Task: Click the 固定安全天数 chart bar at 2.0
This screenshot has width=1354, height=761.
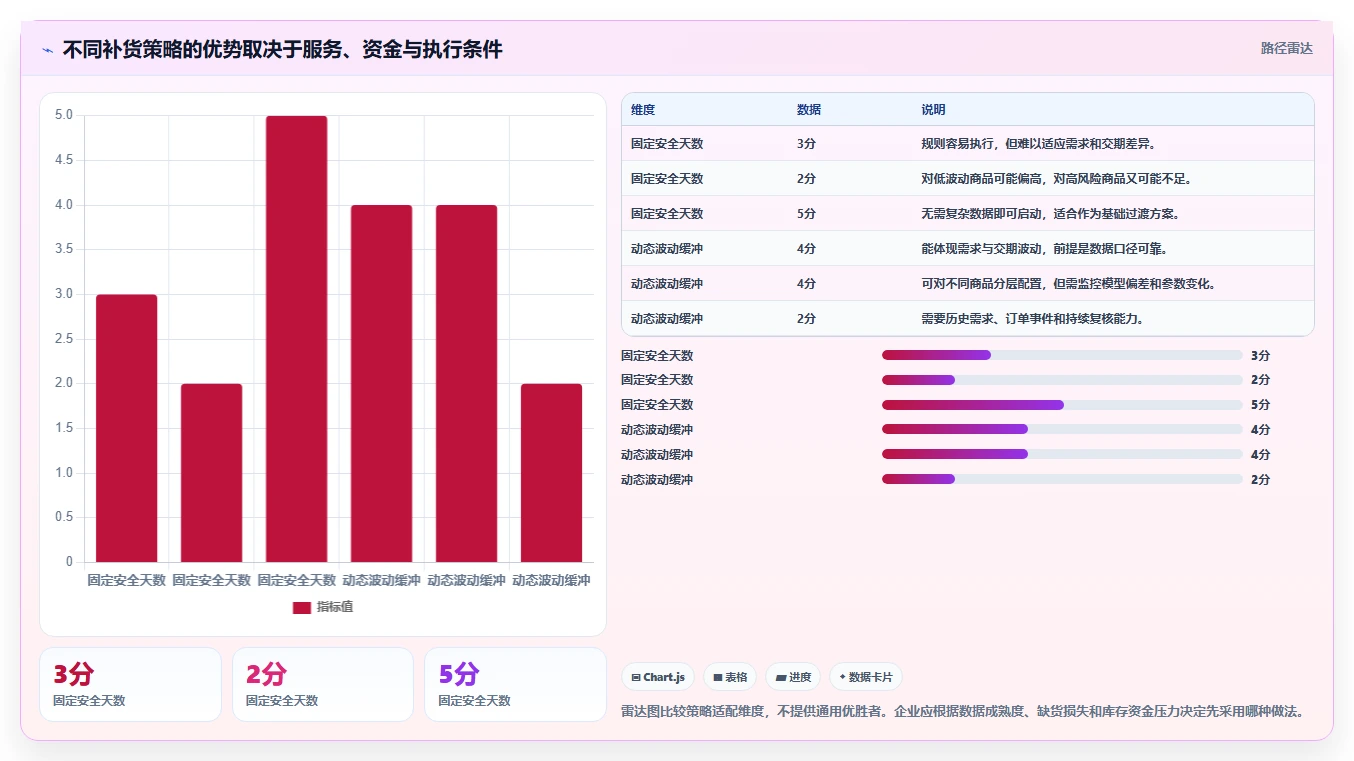Action: click(211, 473)
